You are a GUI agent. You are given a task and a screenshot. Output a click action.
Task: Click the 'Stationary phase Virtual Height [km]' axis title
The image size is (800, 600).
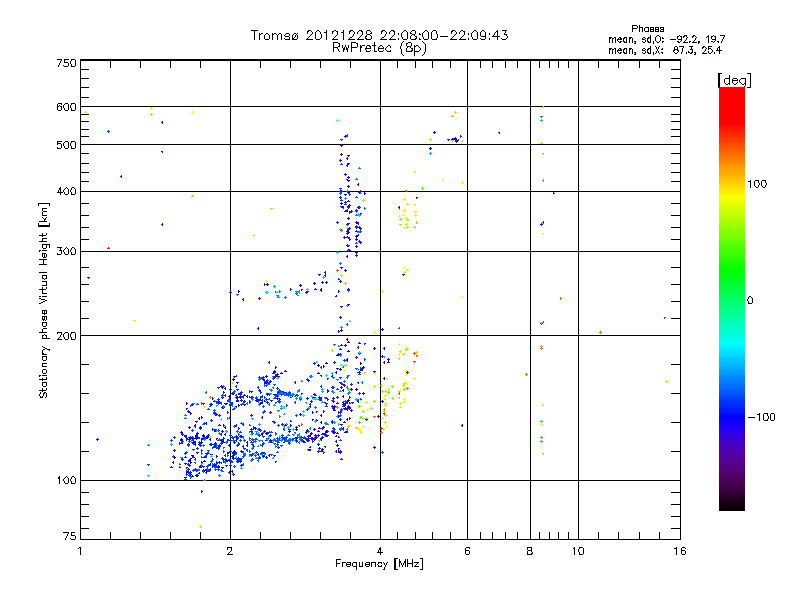pyautogui.click(x=43, y=300)
